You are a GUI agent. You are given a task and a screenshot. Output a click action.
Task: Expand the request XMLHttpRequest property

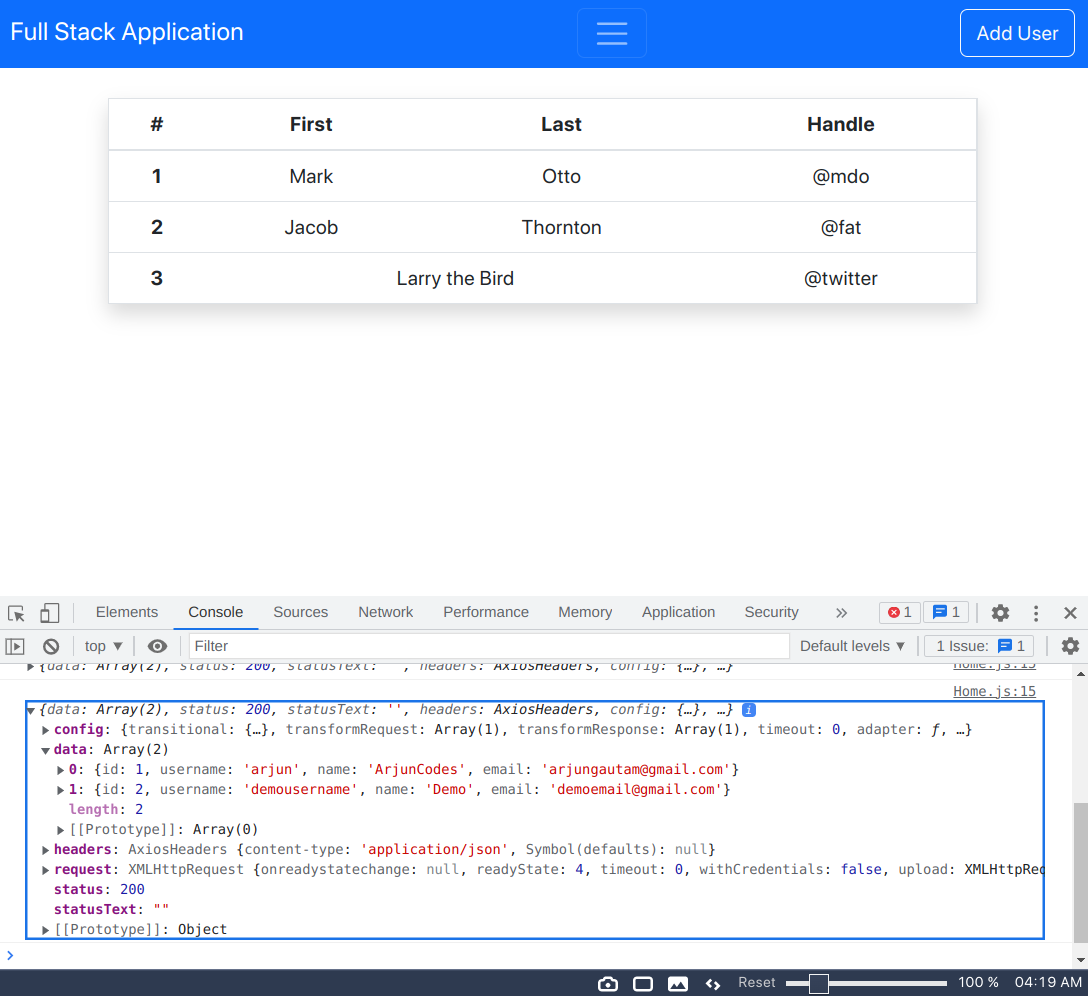[46, 870]
